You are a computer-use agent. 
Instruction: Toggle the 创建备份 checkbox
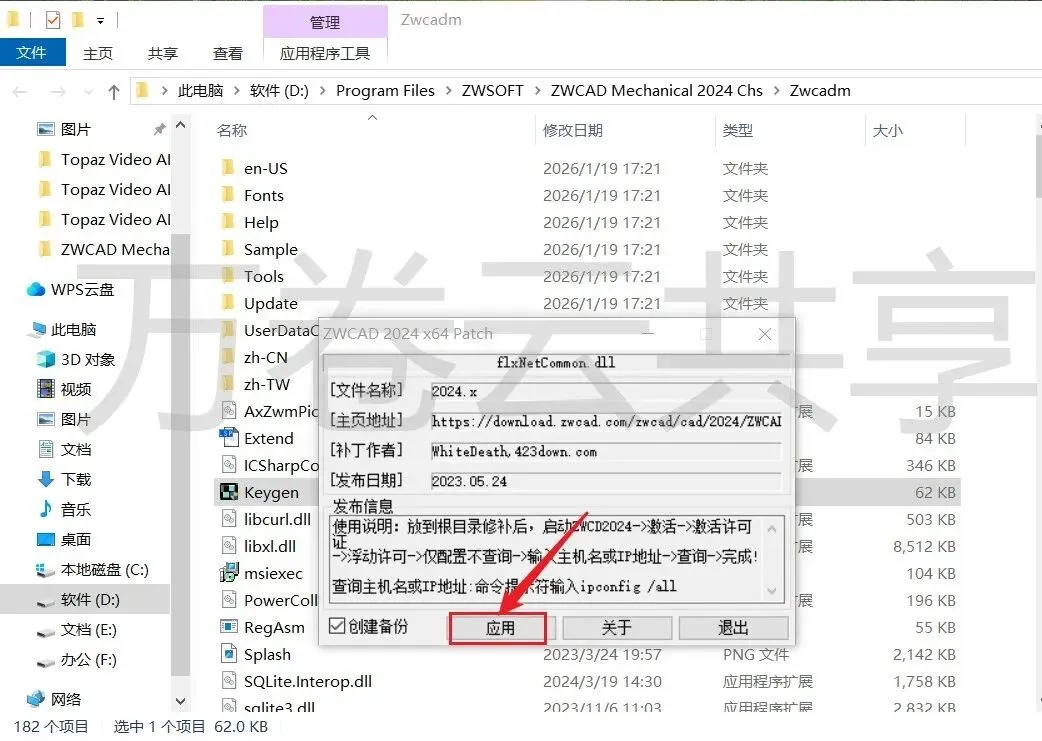click(x=338, y=626)
